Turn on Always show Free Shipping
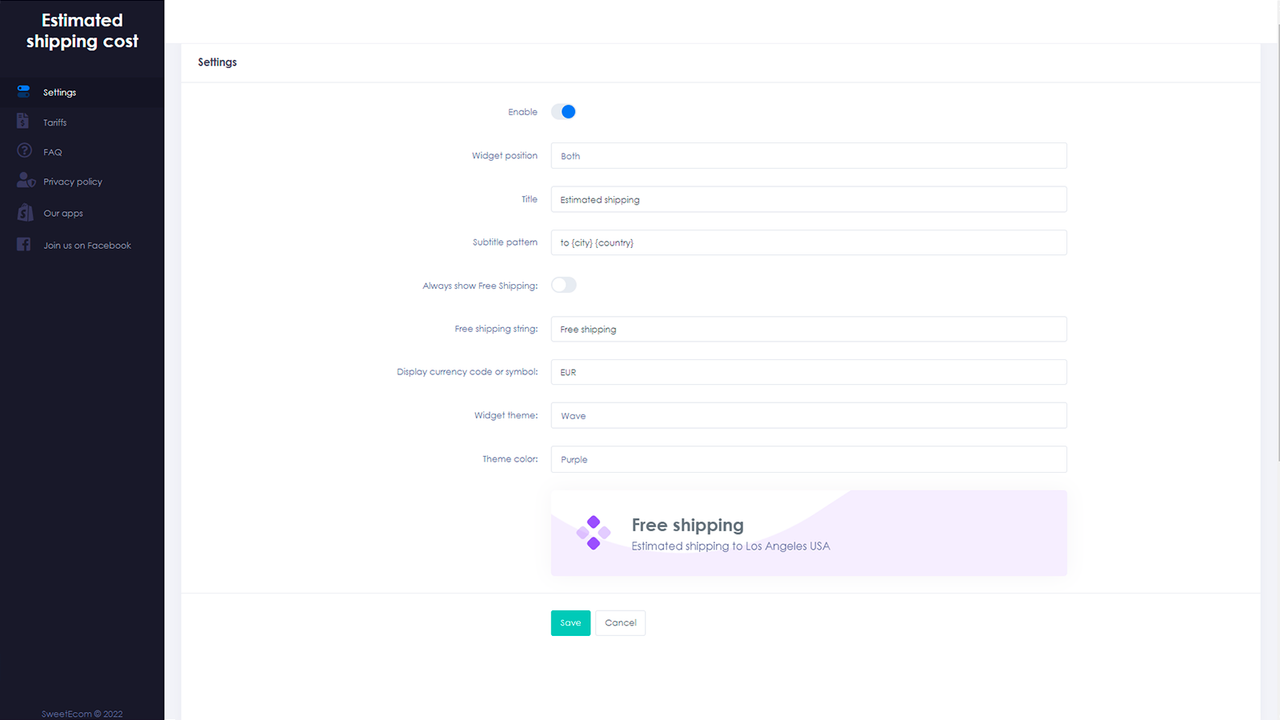Viewport: 1280px width, 720px height. coord(563,285)
